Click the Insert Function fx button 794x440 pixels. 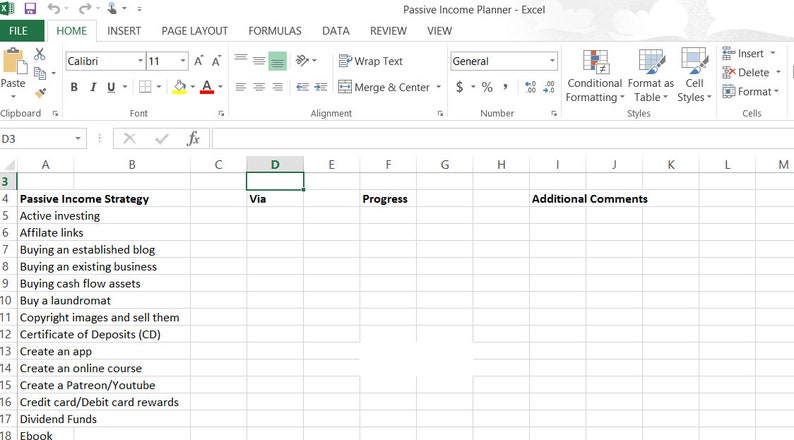pyautogui.click(x=193, y=139)
